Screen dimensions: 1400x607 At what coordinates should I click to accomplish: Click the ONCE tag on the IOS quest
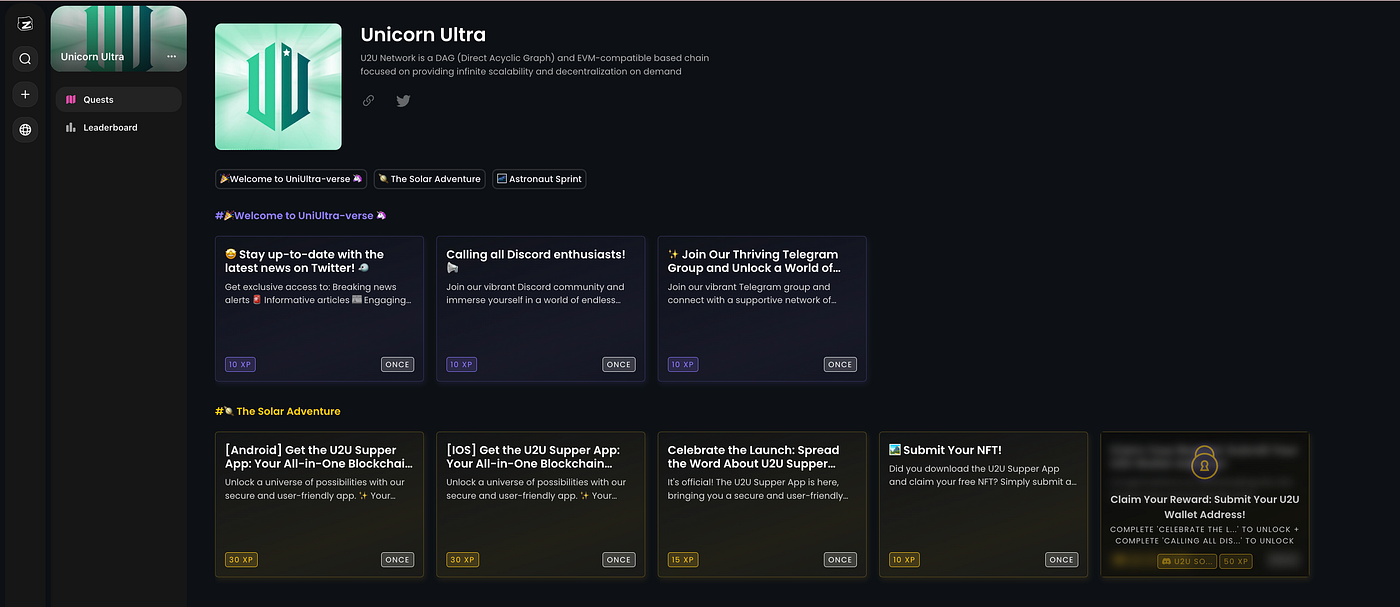pos(619,560)
